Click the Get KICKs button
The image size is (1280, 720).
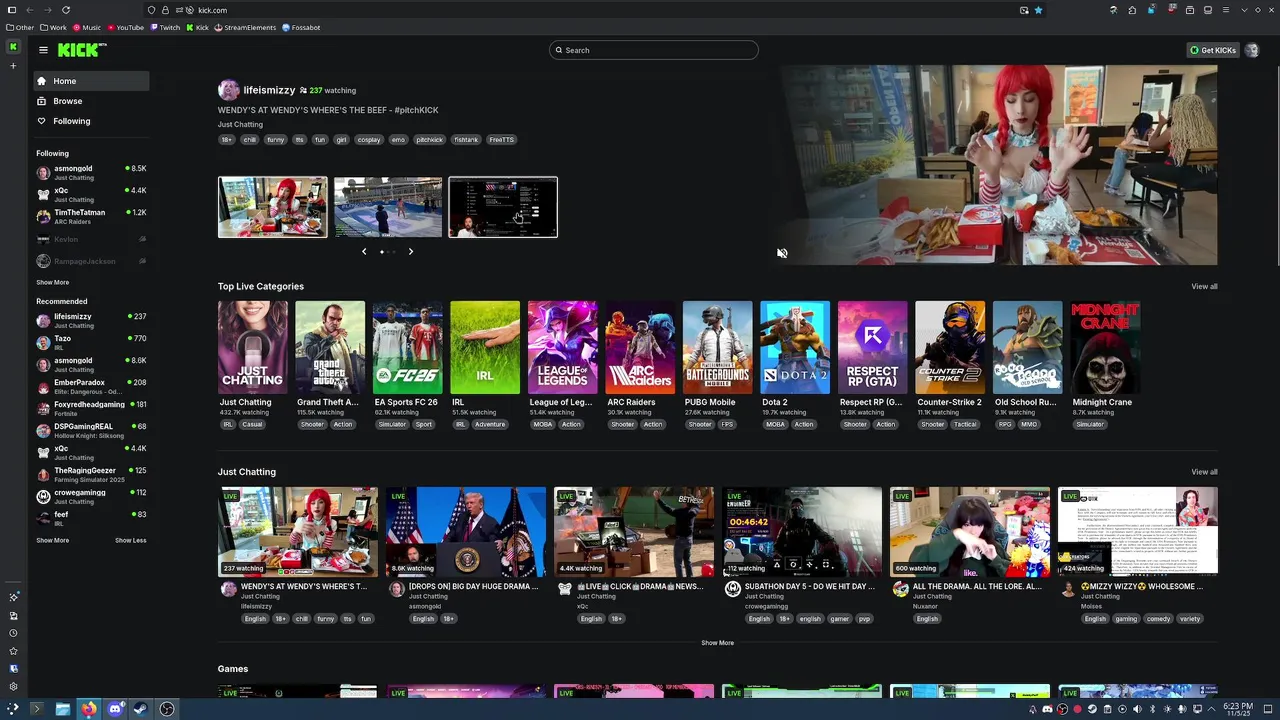pos(1213,50)
